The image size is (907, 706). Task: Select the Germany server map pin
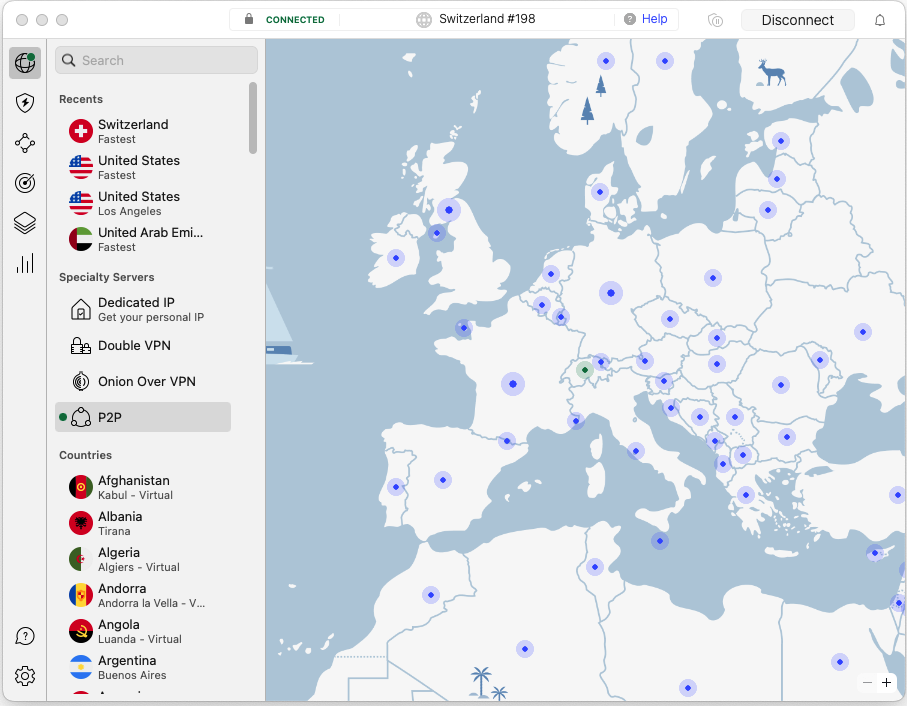(x=611, y=293)
